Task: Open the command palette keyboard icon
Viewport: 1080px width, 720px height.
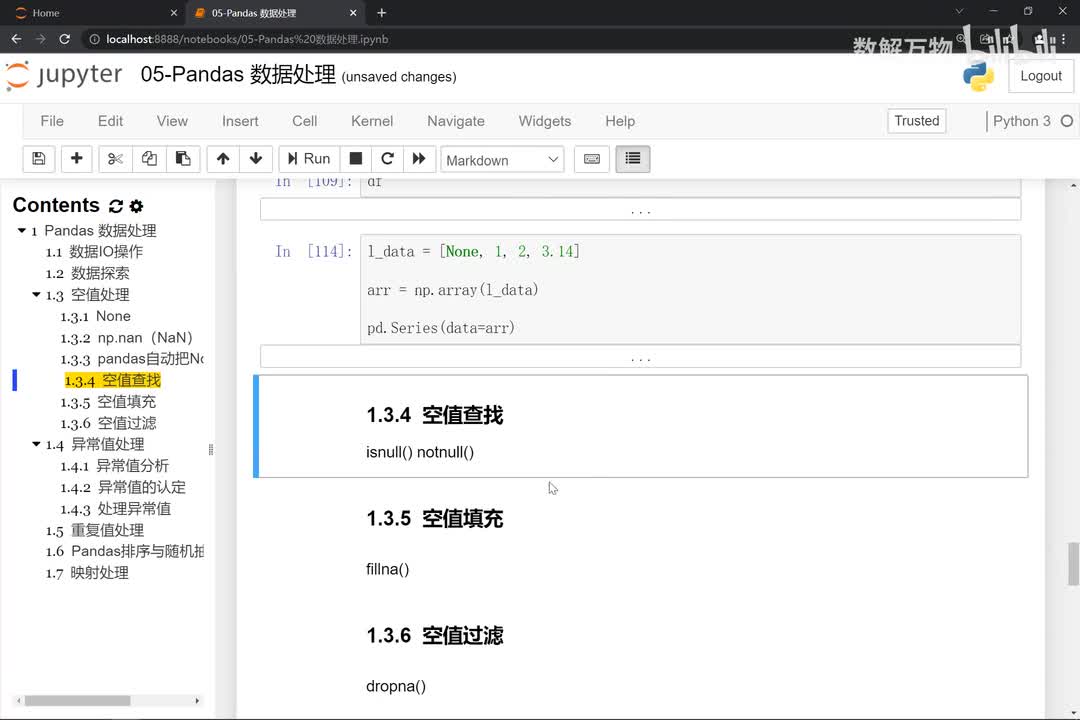Action: tap(592, 159)
